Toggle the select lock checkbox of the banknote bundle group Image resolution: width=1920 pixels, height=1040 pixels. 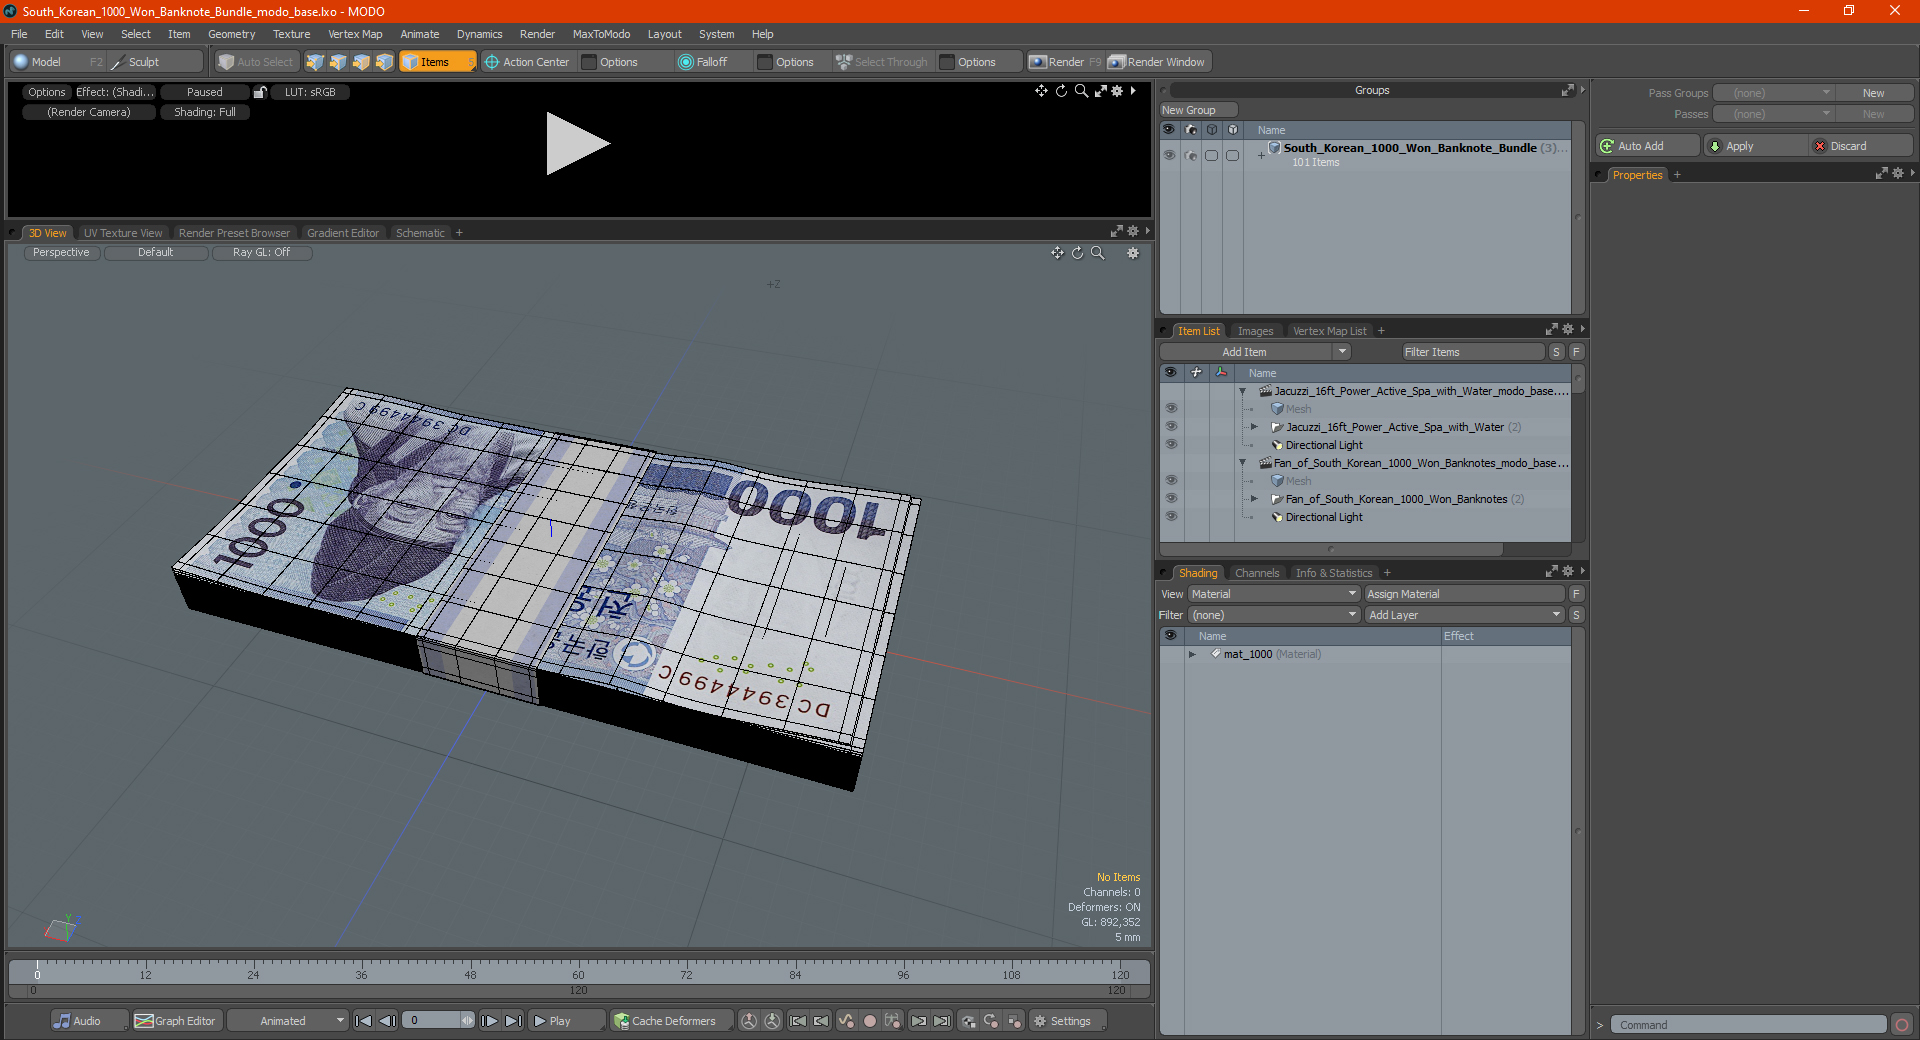[1232, 155]
